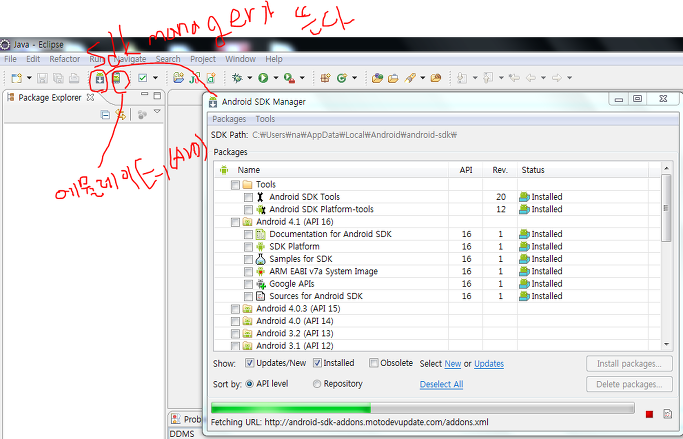
Task: Click the New wizard toolbar icon
Action: (17, 78)
